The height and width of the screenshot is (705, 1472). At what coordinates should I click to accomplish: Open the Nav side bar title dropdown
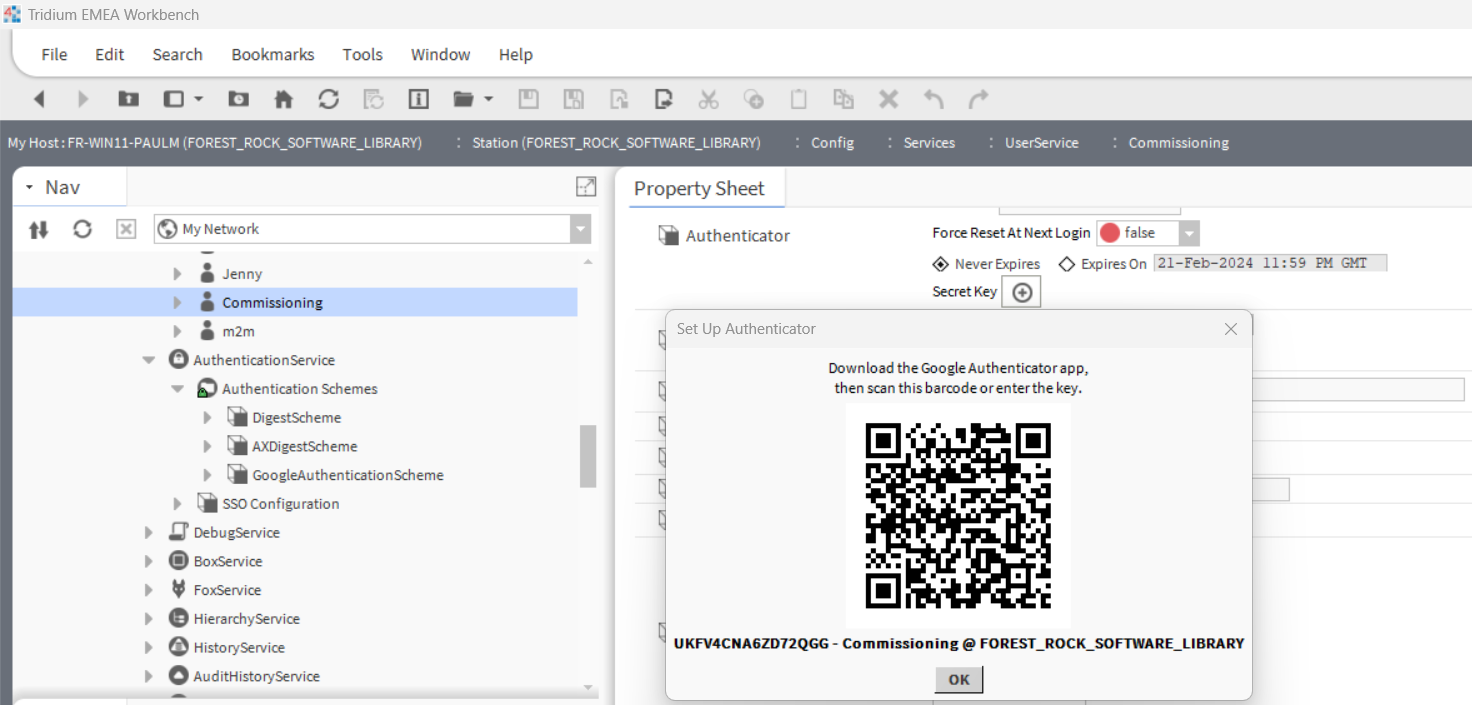(x=30, y=188)
